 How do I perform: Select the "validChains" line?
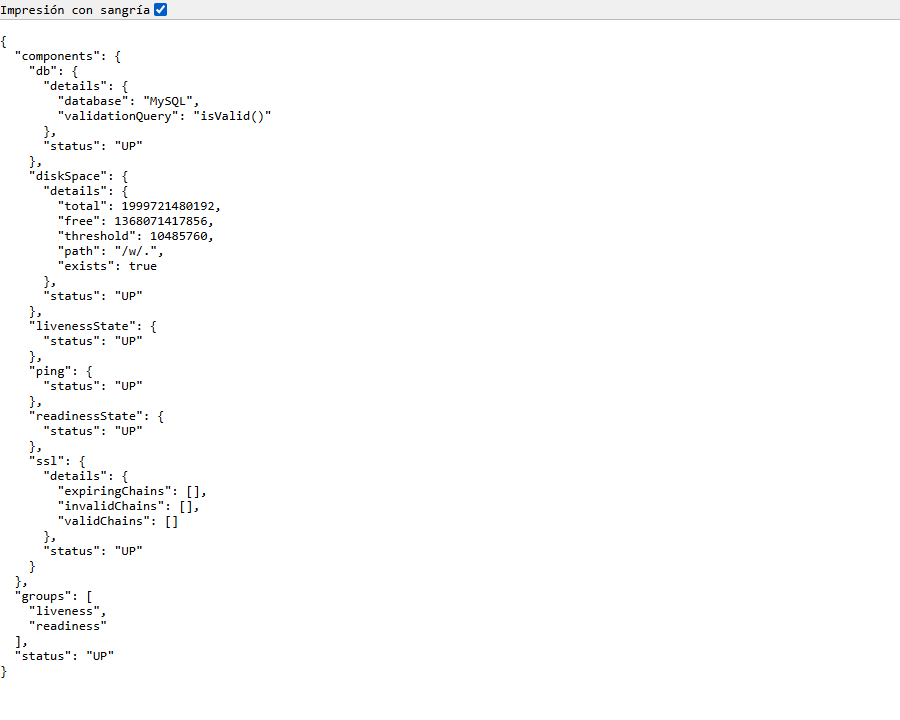(x=118, y=521)
